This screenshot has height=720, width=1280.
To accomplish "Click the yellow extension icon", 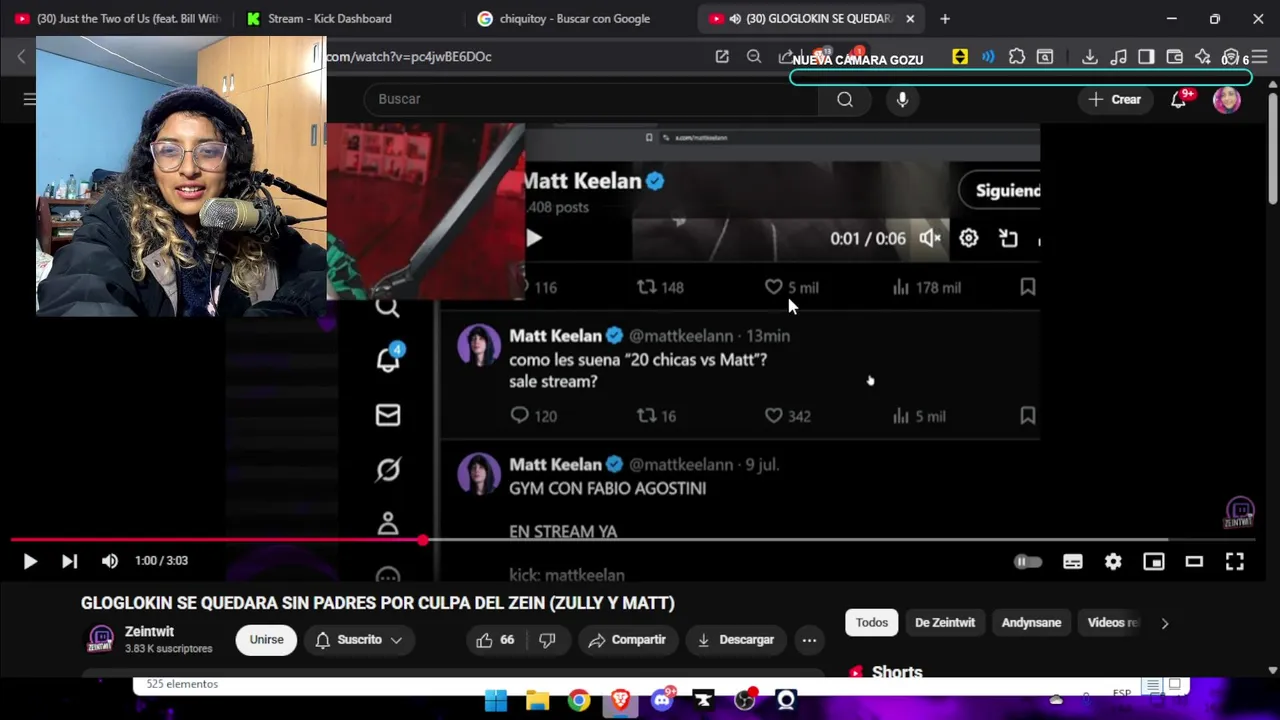I will 960,57.
